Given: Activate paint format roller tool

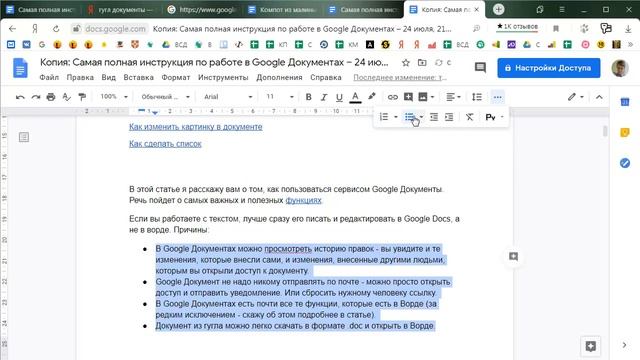Looking at the screenshot, I should (82, 97).
